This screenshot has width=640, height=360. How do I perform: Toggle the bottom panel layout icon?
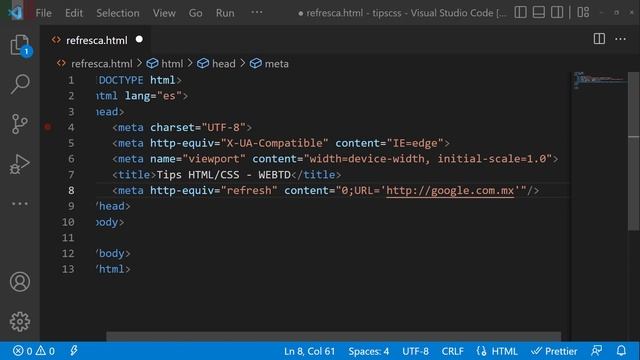pos(539,12)
